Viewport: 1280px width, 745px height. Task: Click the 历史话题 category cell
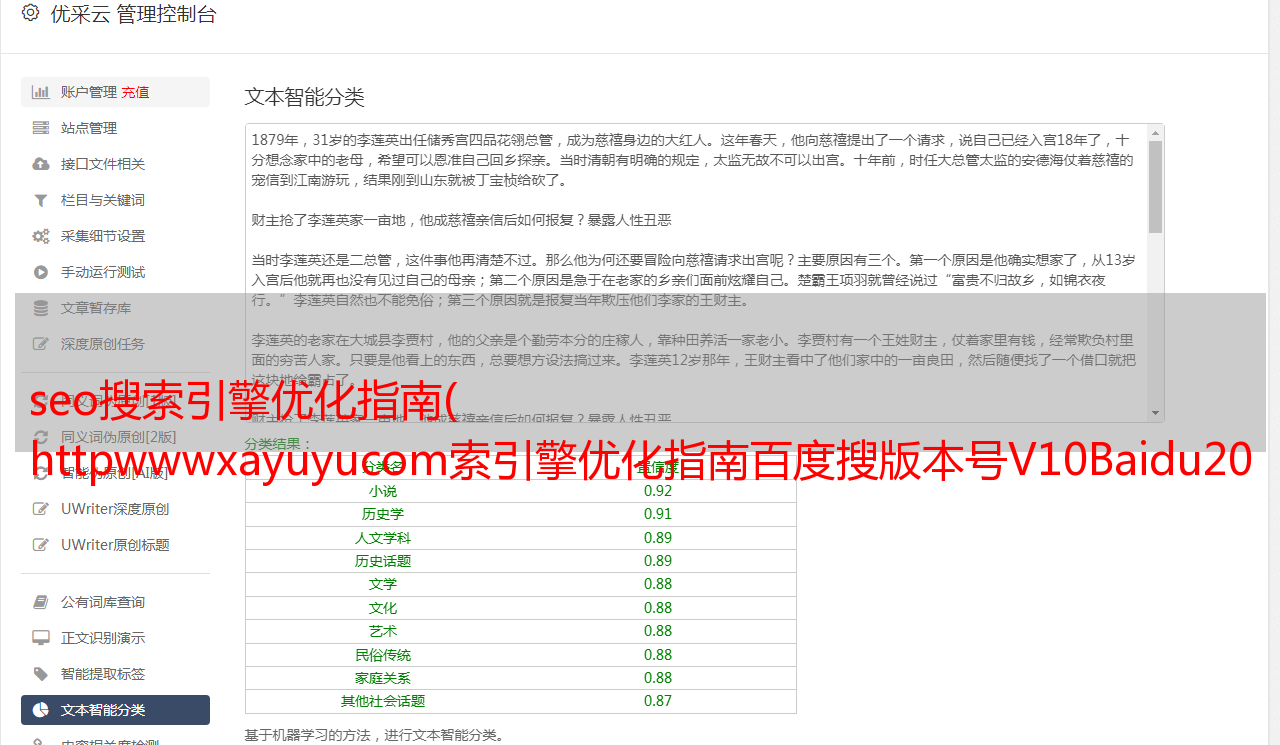[383, 561]
